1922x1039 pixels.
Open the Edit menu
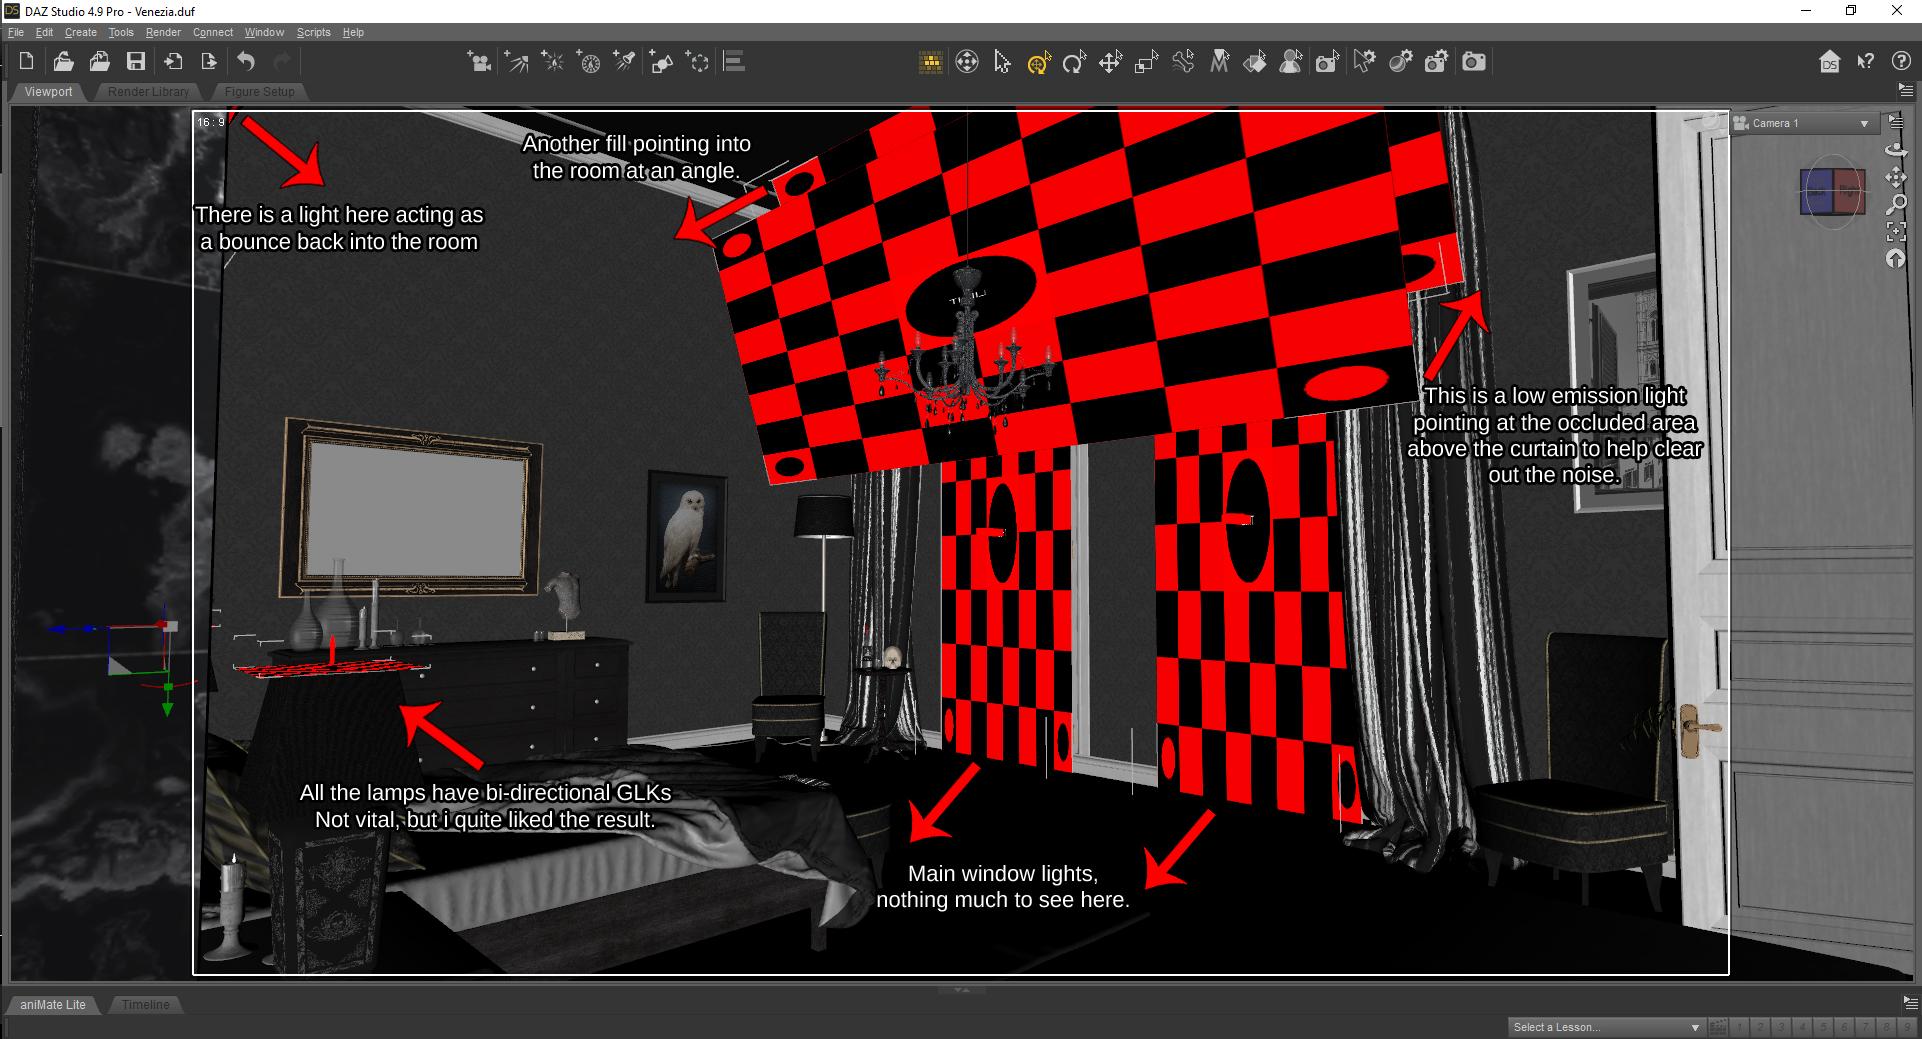[44, 32]
